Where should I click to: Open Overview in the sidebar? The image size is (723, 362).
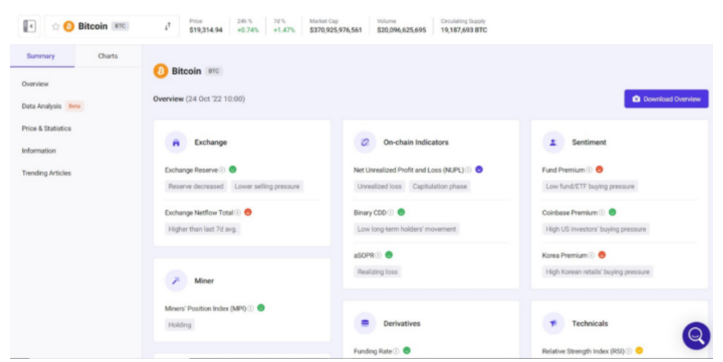35,84
